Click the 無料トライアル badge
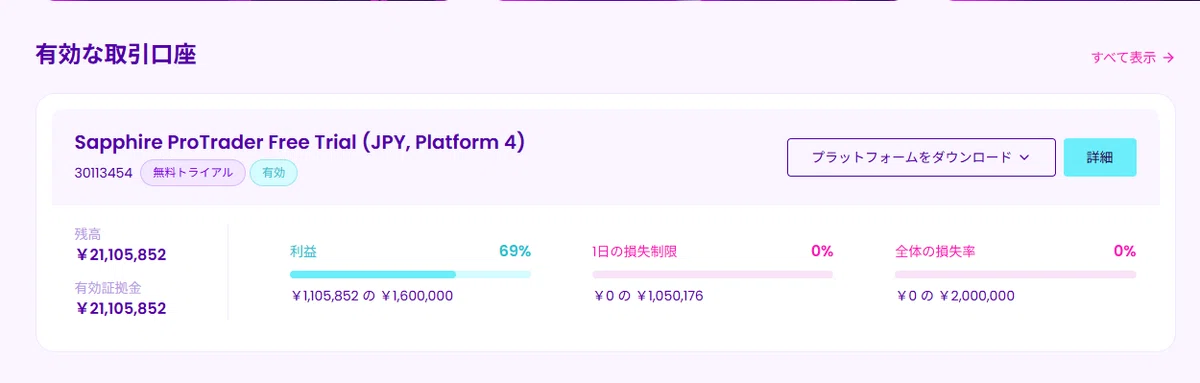1200x383 pixels. click(x=193, y=173)
